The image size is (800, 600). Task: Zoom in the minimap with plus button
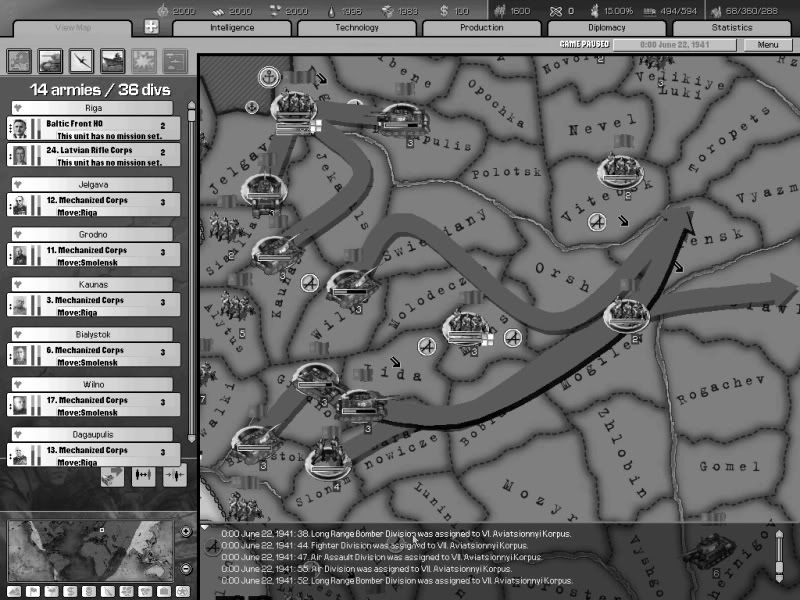(x=186, y=531)
